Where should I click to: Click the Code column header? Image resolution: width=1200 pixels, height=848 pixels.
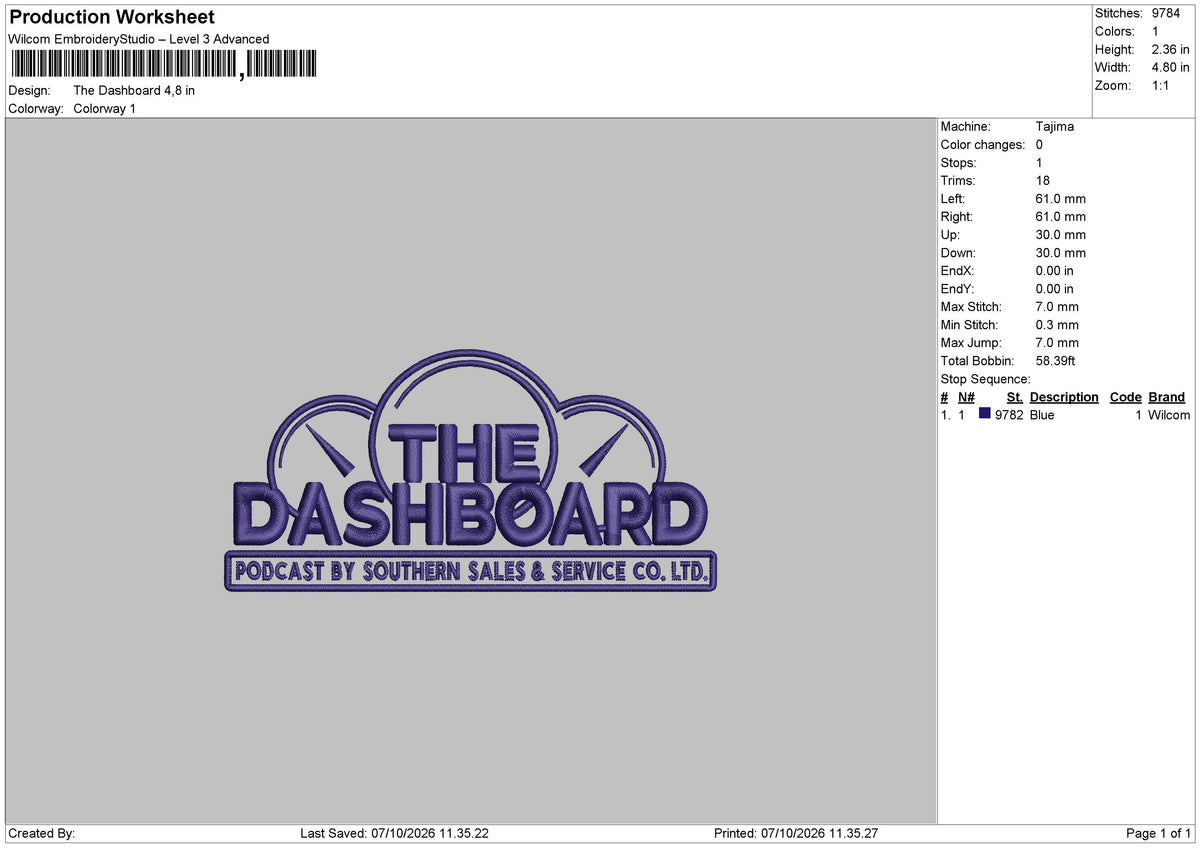(x=1125, y=397)
